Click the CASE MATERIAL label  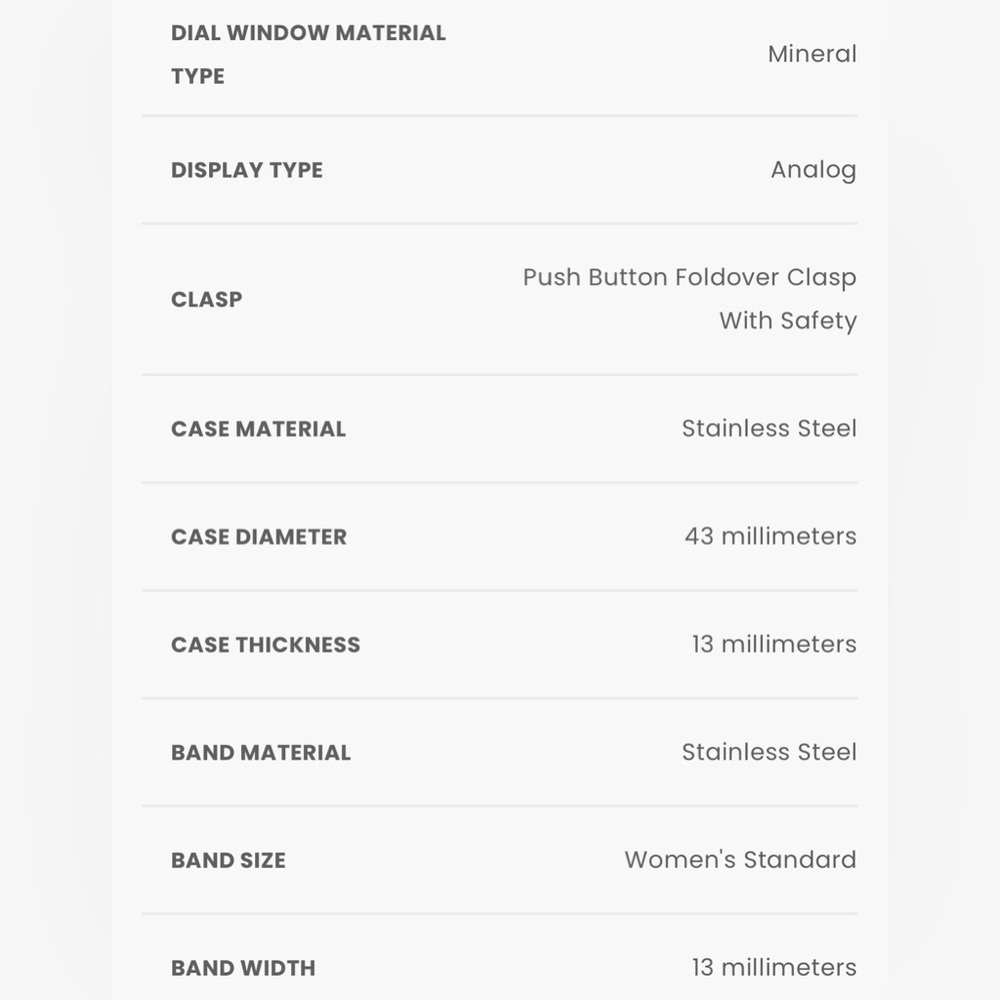(258, 429)
